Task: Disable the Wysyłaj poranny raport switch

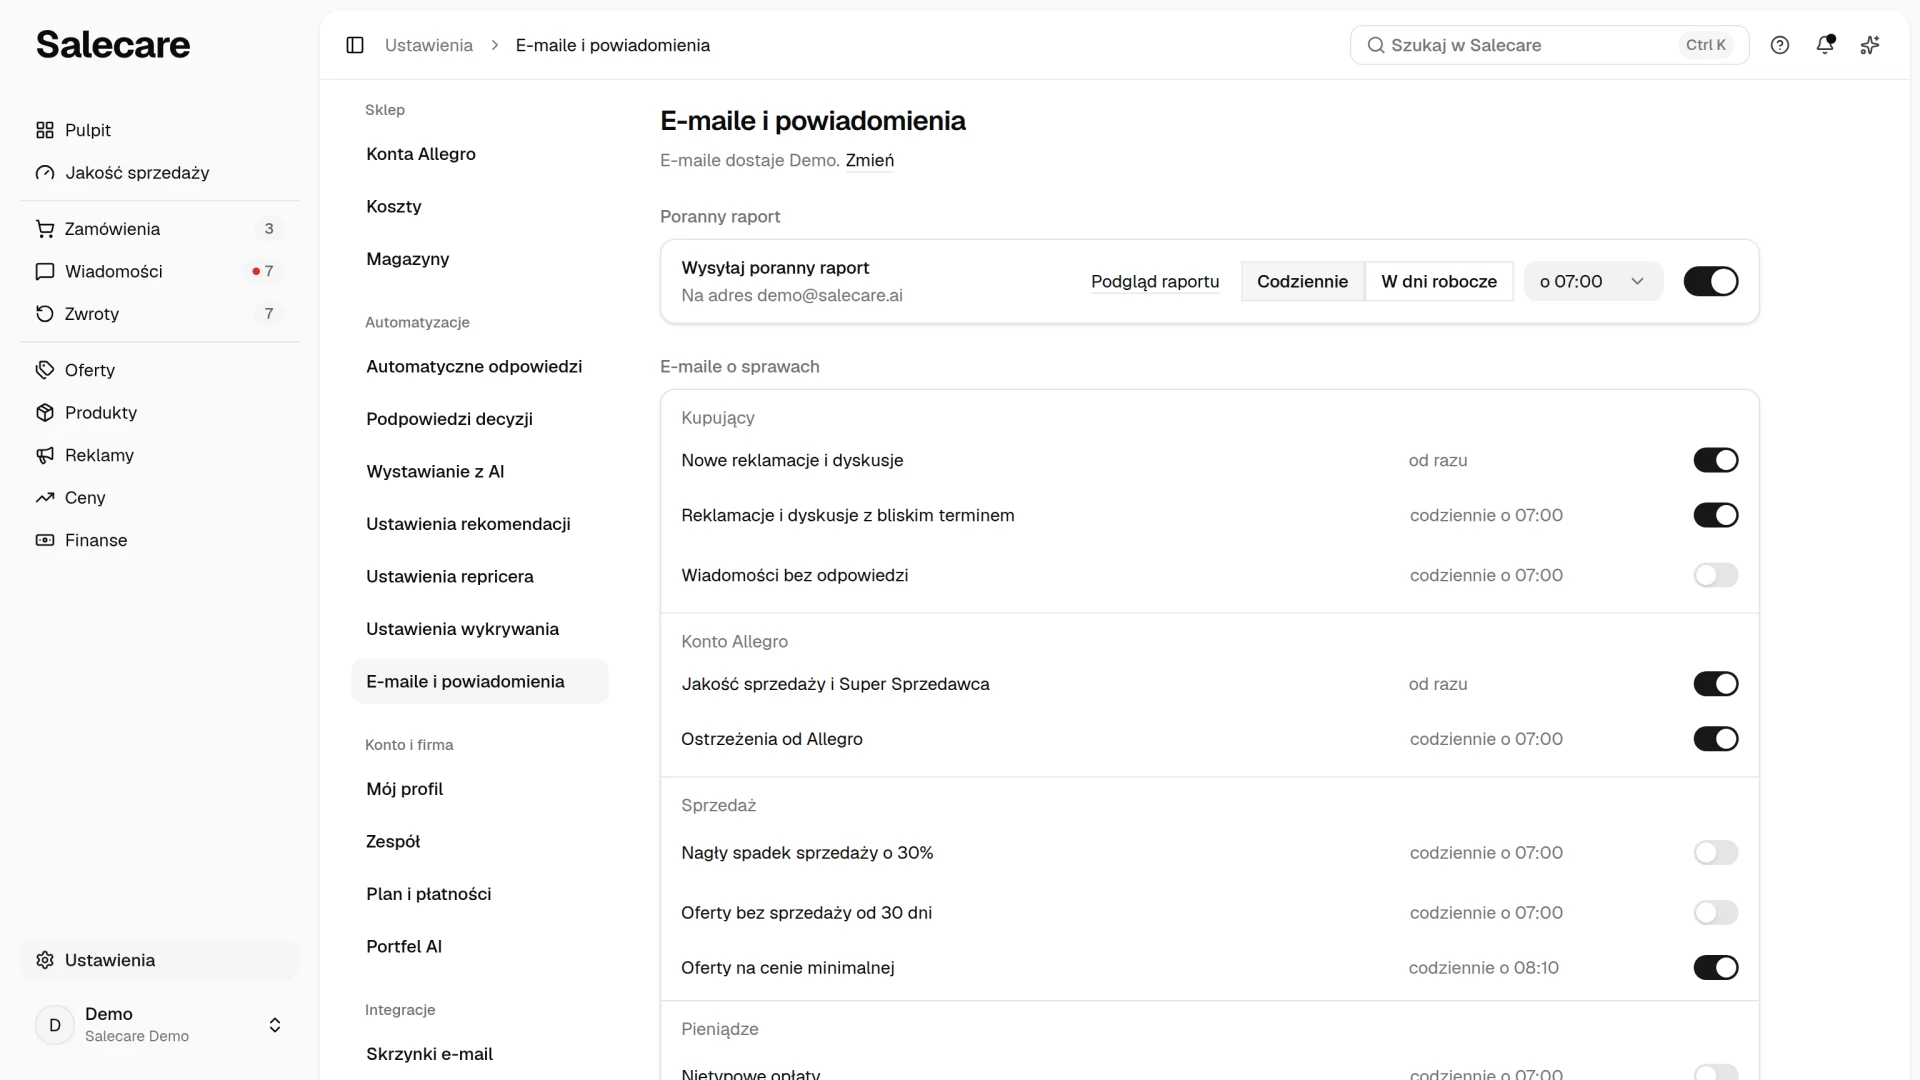Action: click(x=1711, y=281)
